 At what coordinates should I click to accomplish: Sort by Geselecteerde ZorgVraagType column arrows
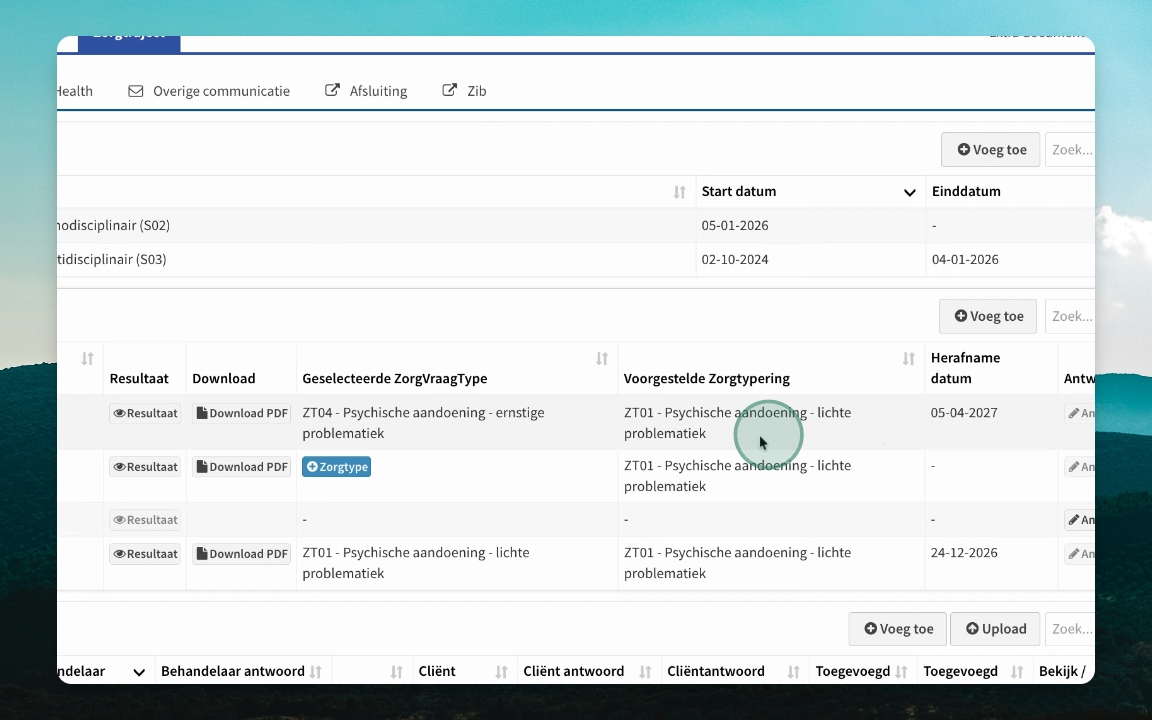pyautogui.click(x=602, y=359)
